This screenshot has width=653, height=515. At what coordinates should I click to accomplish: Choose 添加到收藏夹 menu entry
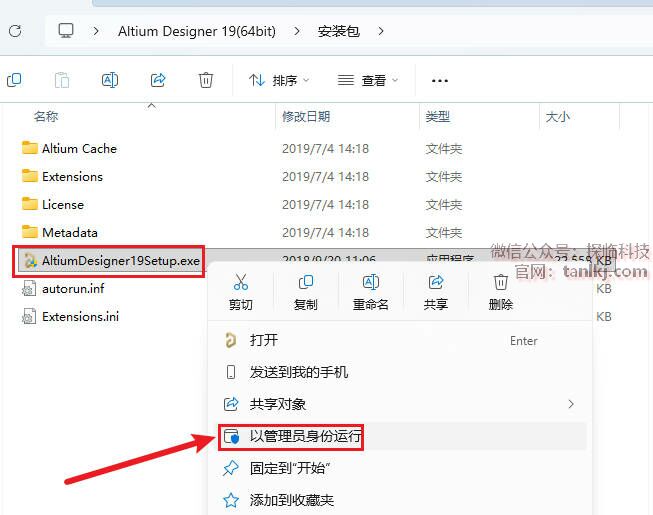pos(399,500)
